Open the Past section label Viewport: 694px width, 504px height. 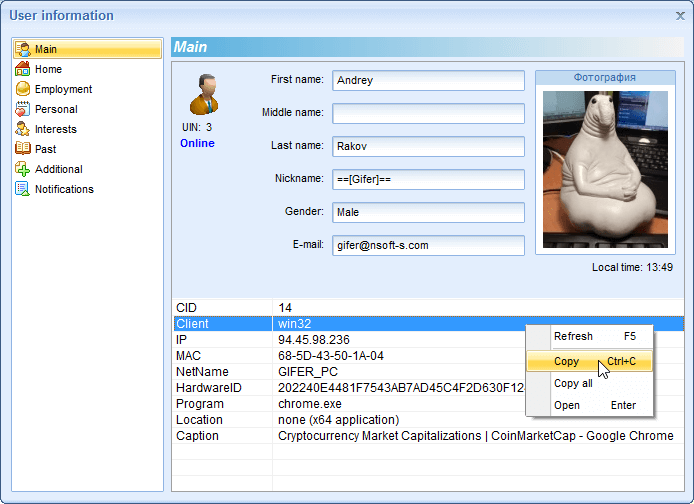pos(46,149)
